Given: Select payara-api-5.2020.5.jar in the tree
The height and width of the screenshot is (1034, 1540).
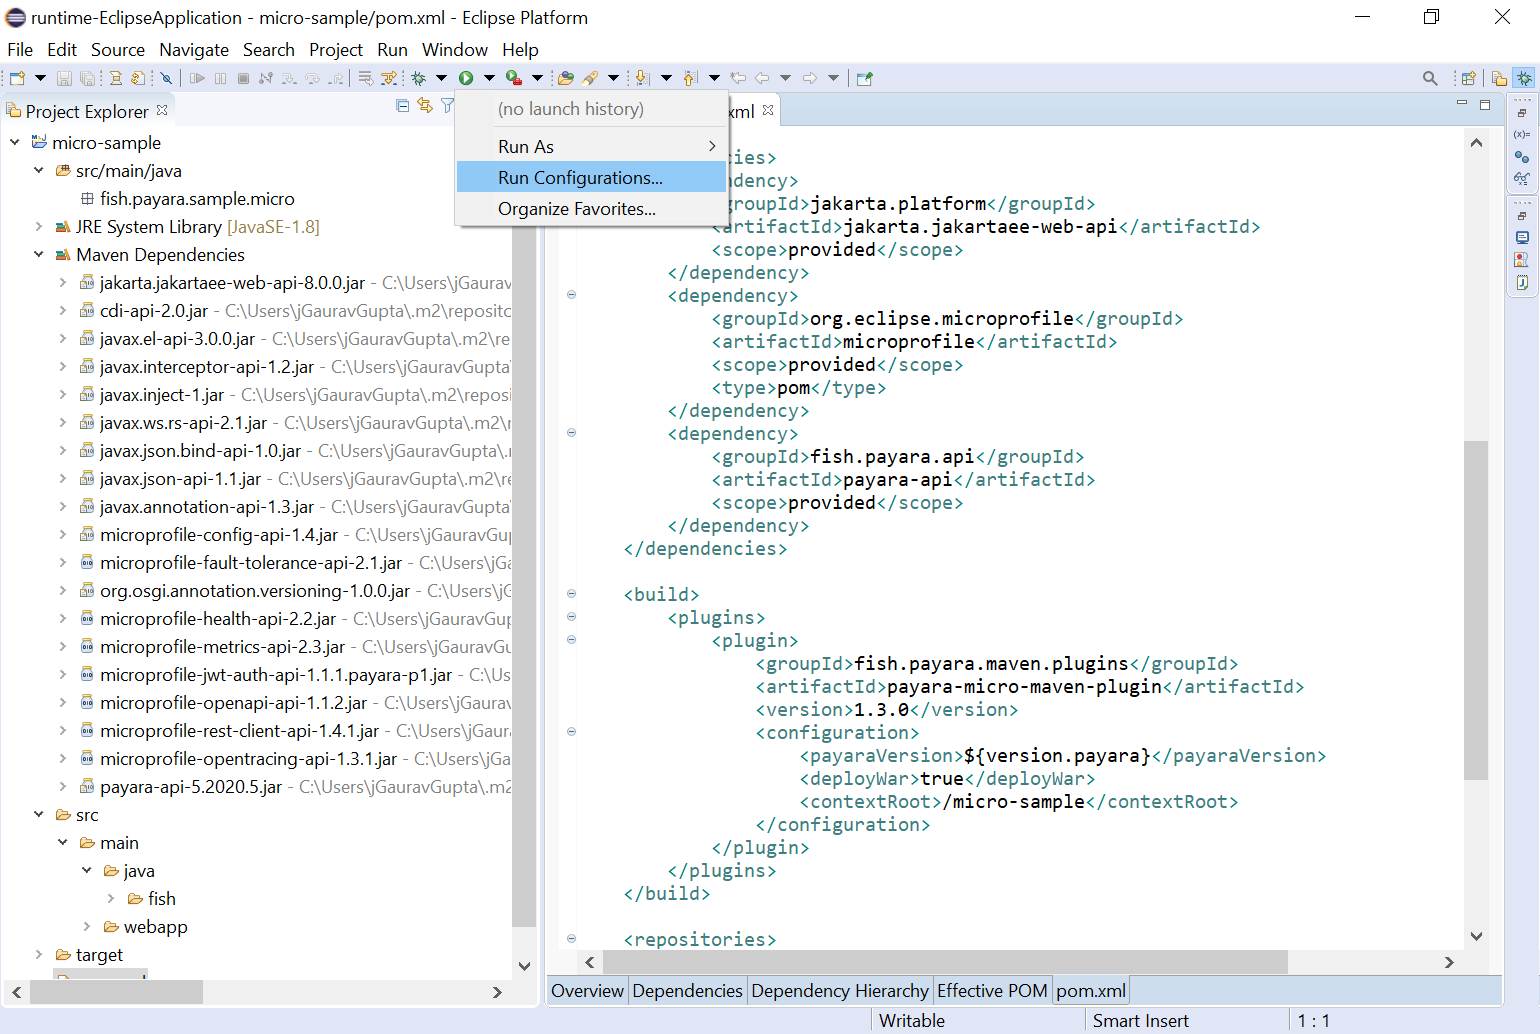Looking at the screenshot, I should [190, 787].
